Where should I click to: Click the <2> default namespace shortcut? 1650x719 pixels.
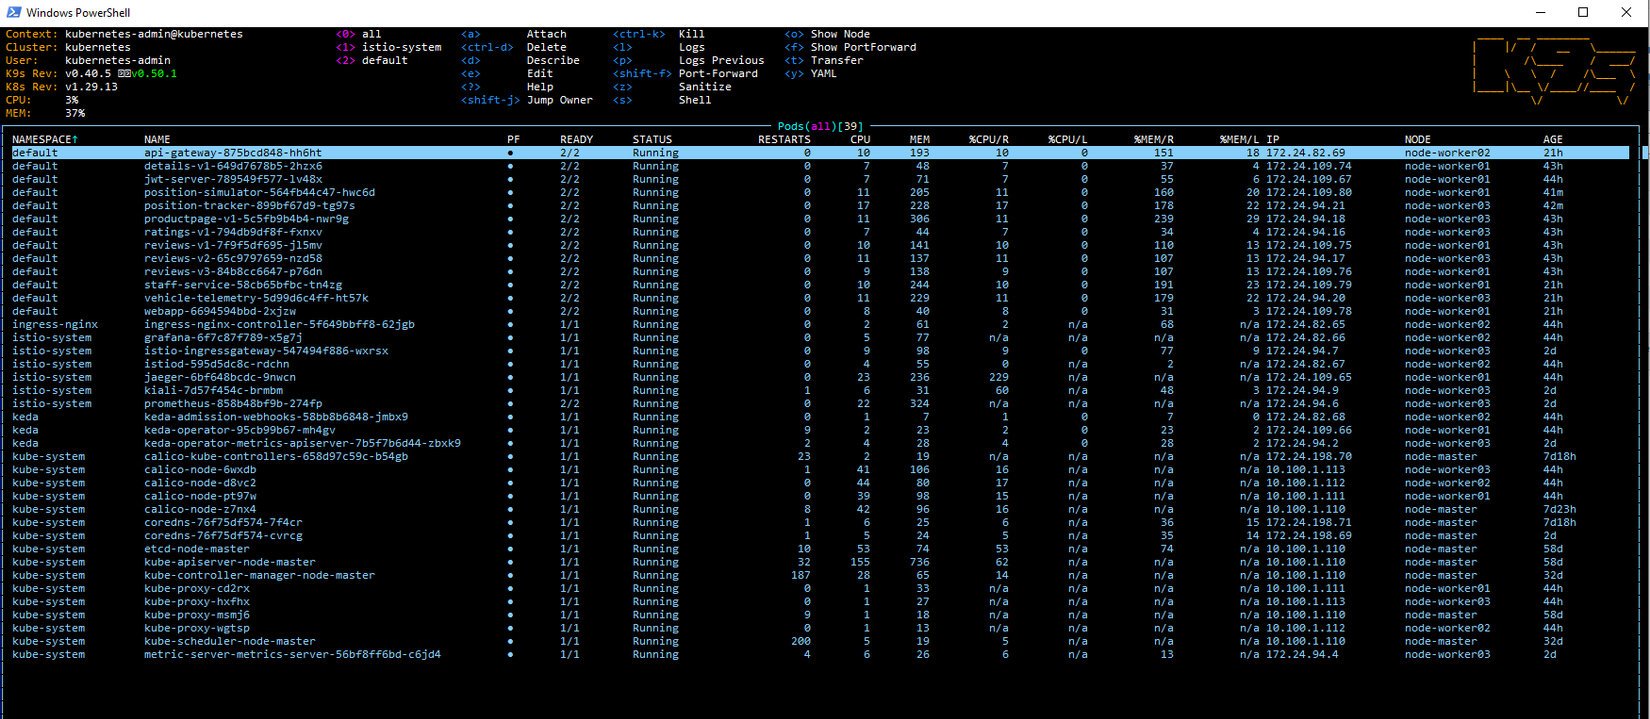372,60
